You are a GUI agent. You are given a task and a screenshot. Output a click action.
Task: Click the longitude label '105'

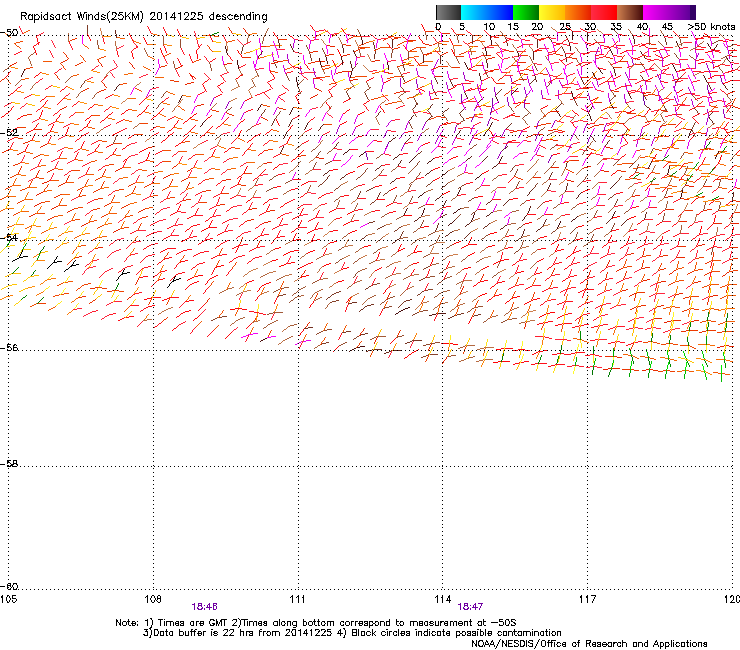coord(8,599)
